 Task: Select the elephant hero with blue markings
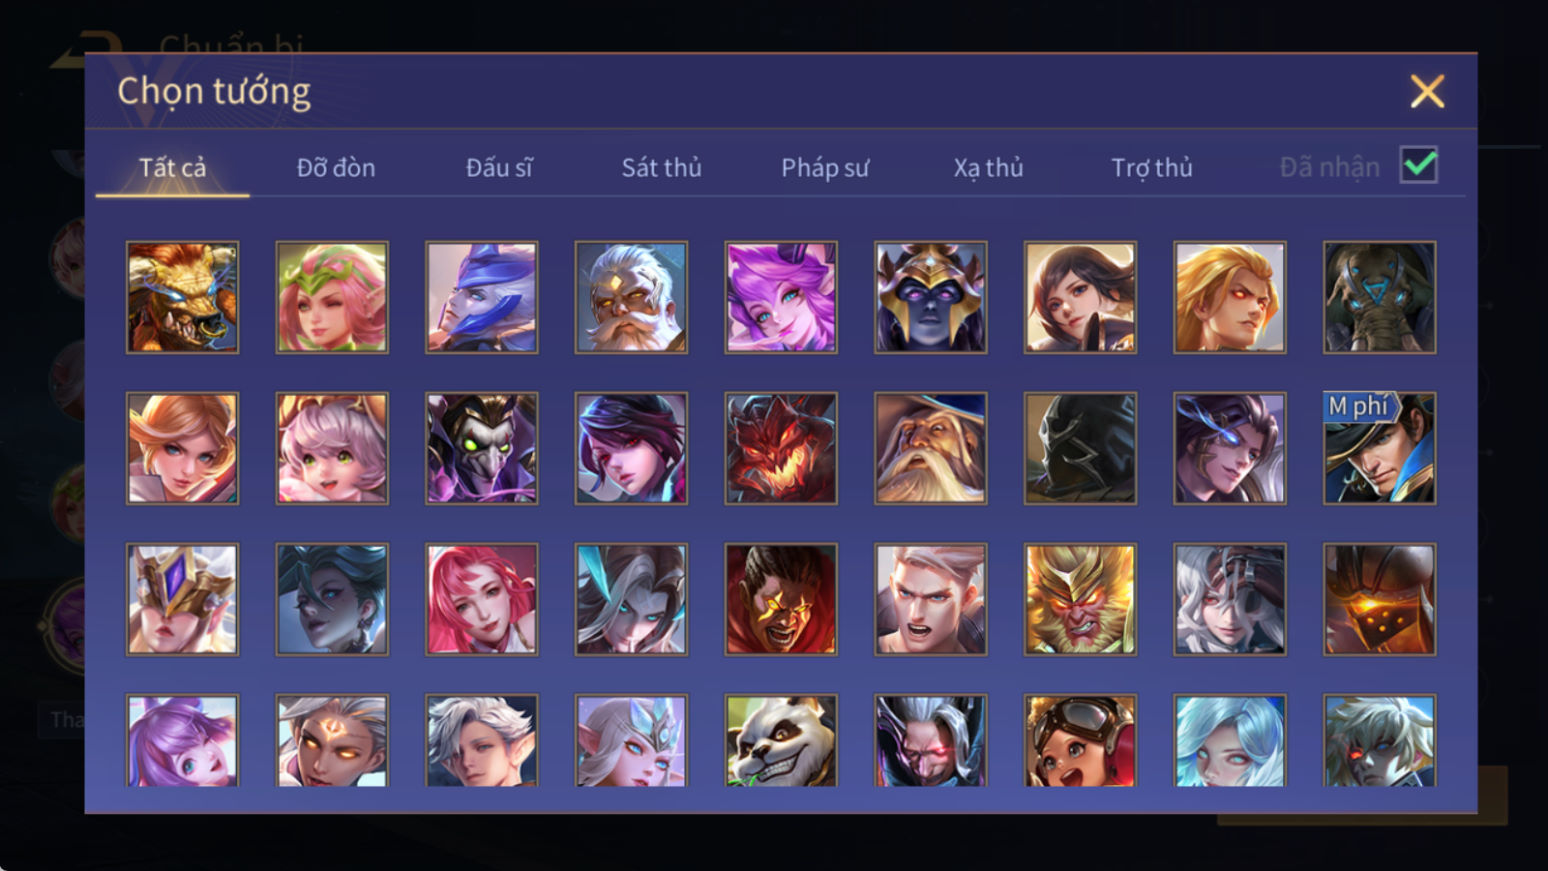click(x=1379, y=297)
